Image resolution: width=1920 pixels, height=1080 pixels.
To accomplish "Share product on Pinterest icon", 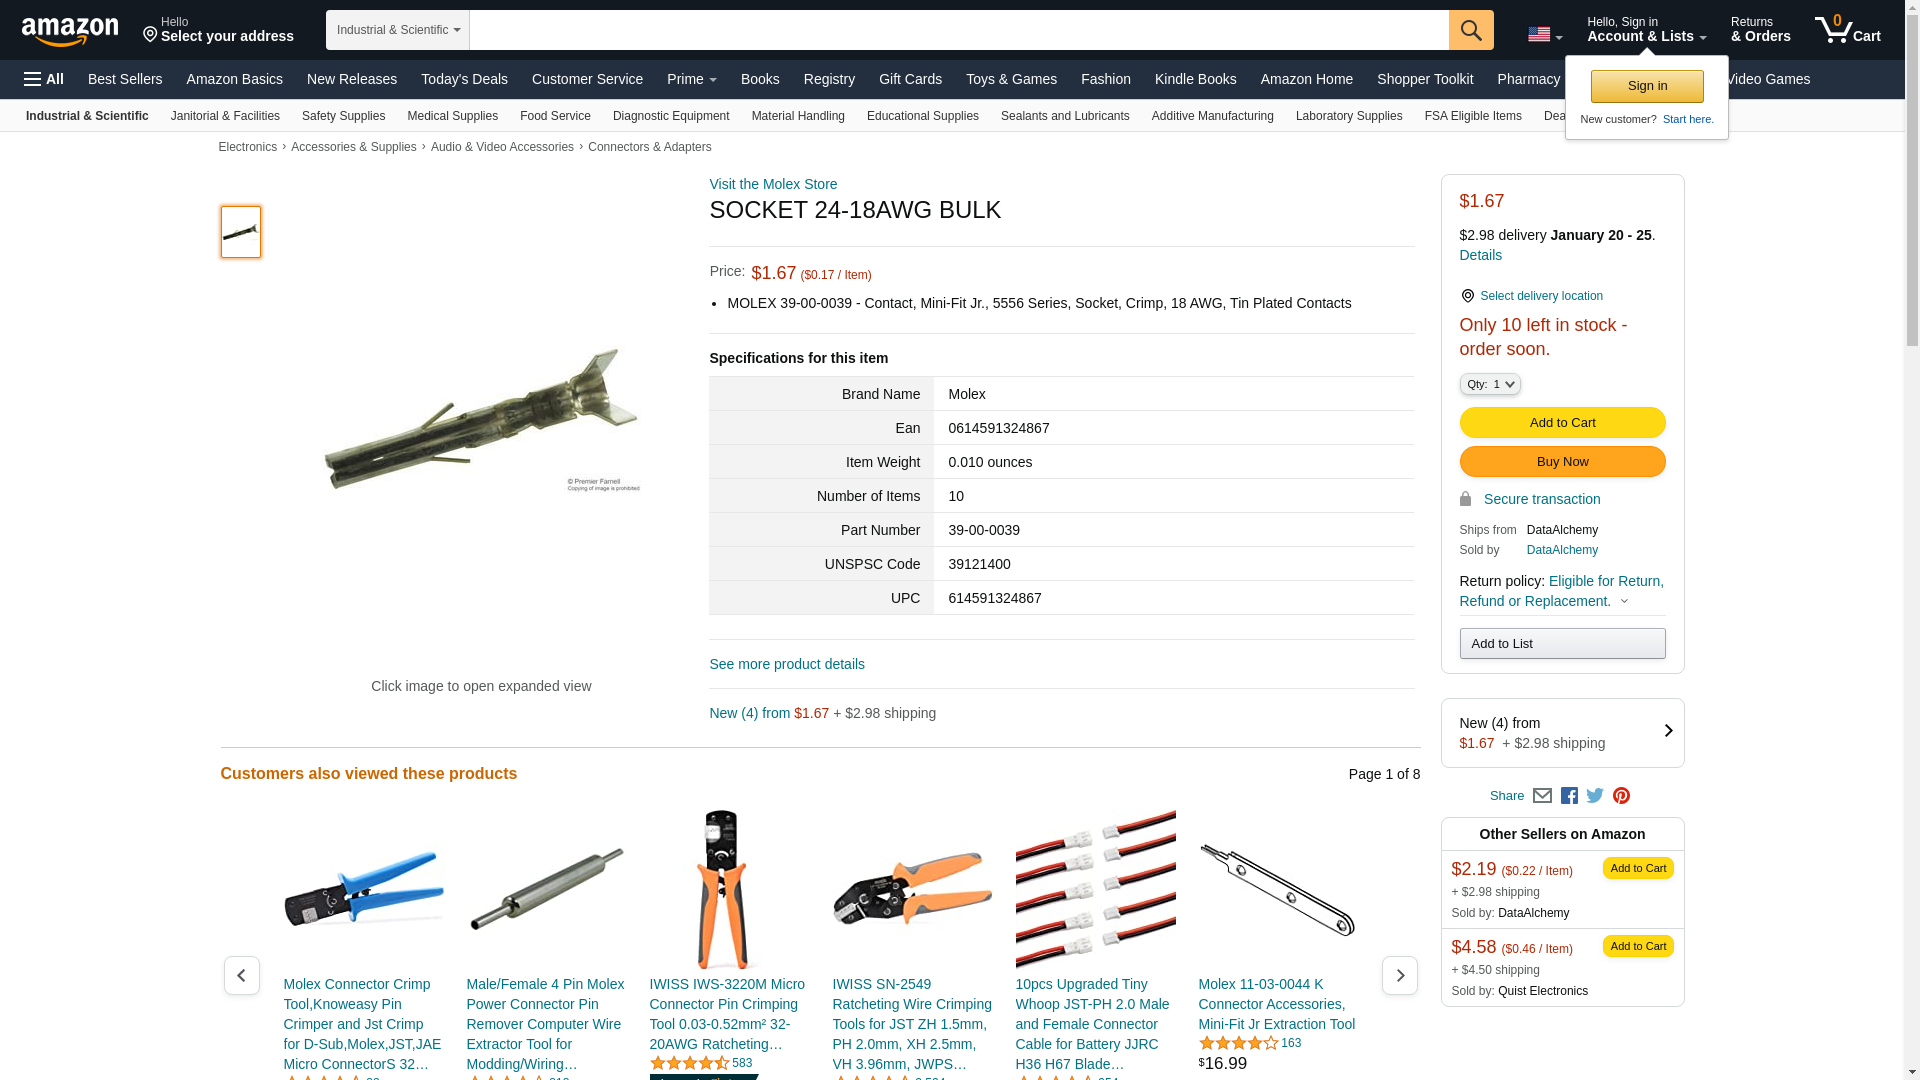I will pyautogui.click(x=1621, y=796).
